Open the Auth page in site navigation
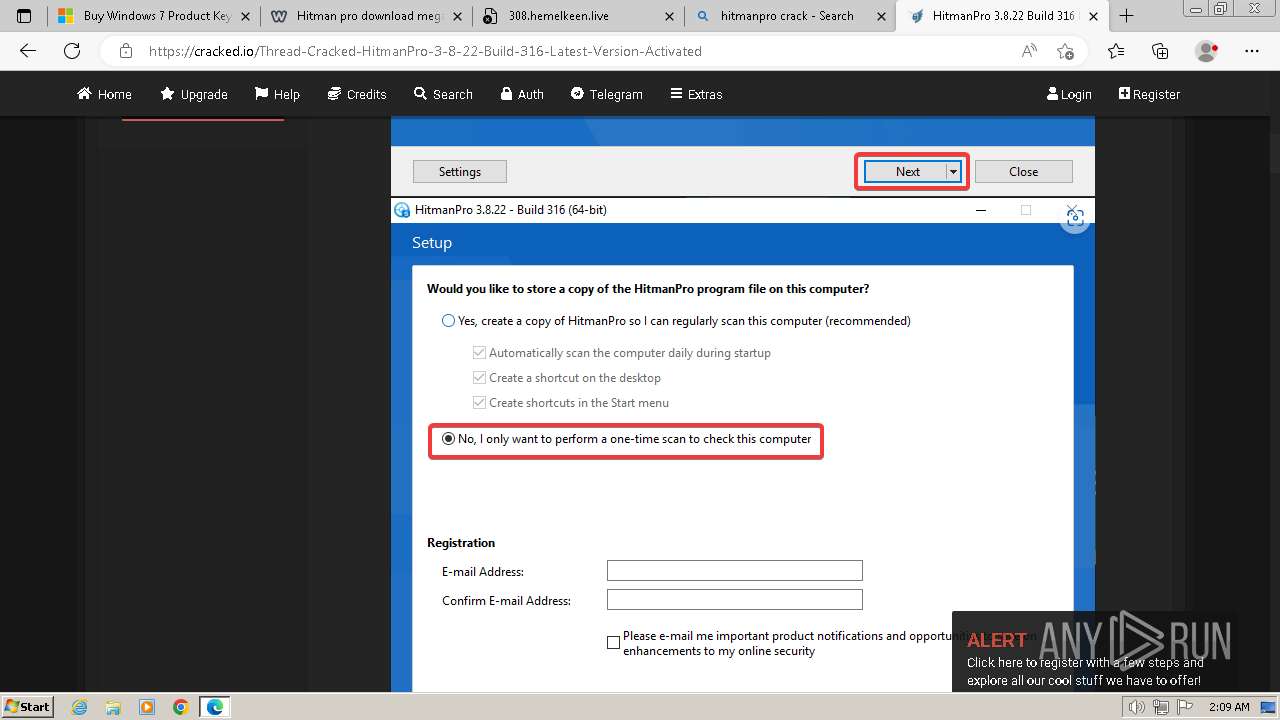 (522, 94)
